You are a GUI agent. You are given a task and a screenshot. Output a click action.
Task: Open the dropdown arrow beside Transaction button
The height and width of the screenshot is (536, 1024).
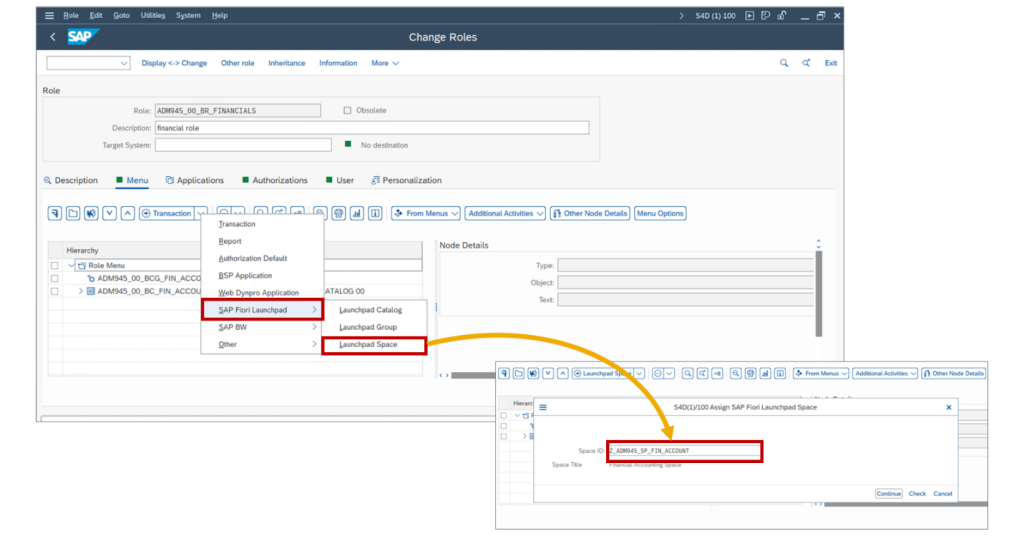[202, 213]
